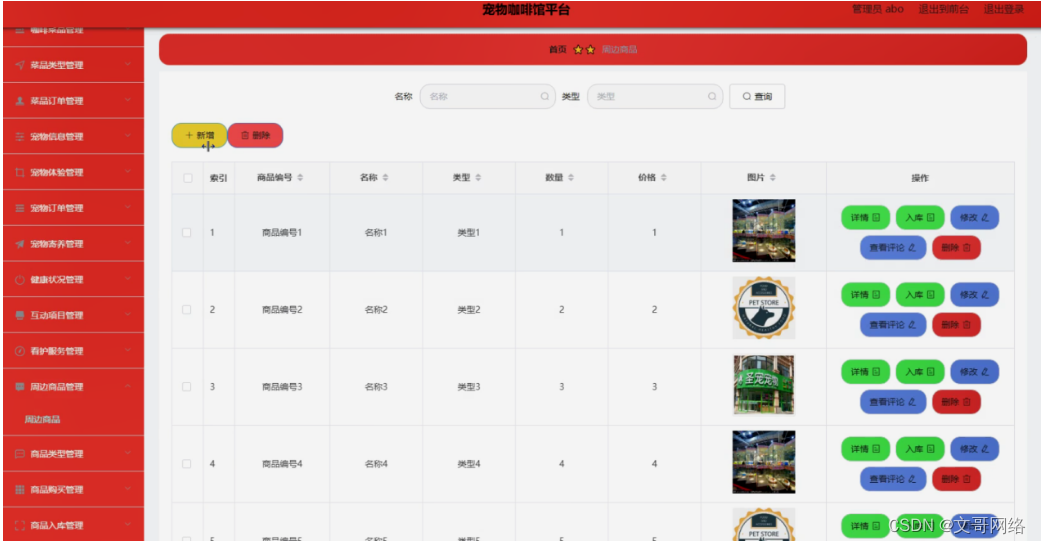Click the 宠物订单管理 list icon
The width and height of the screenshot is (1041, 544).
[x=20, y=209]
